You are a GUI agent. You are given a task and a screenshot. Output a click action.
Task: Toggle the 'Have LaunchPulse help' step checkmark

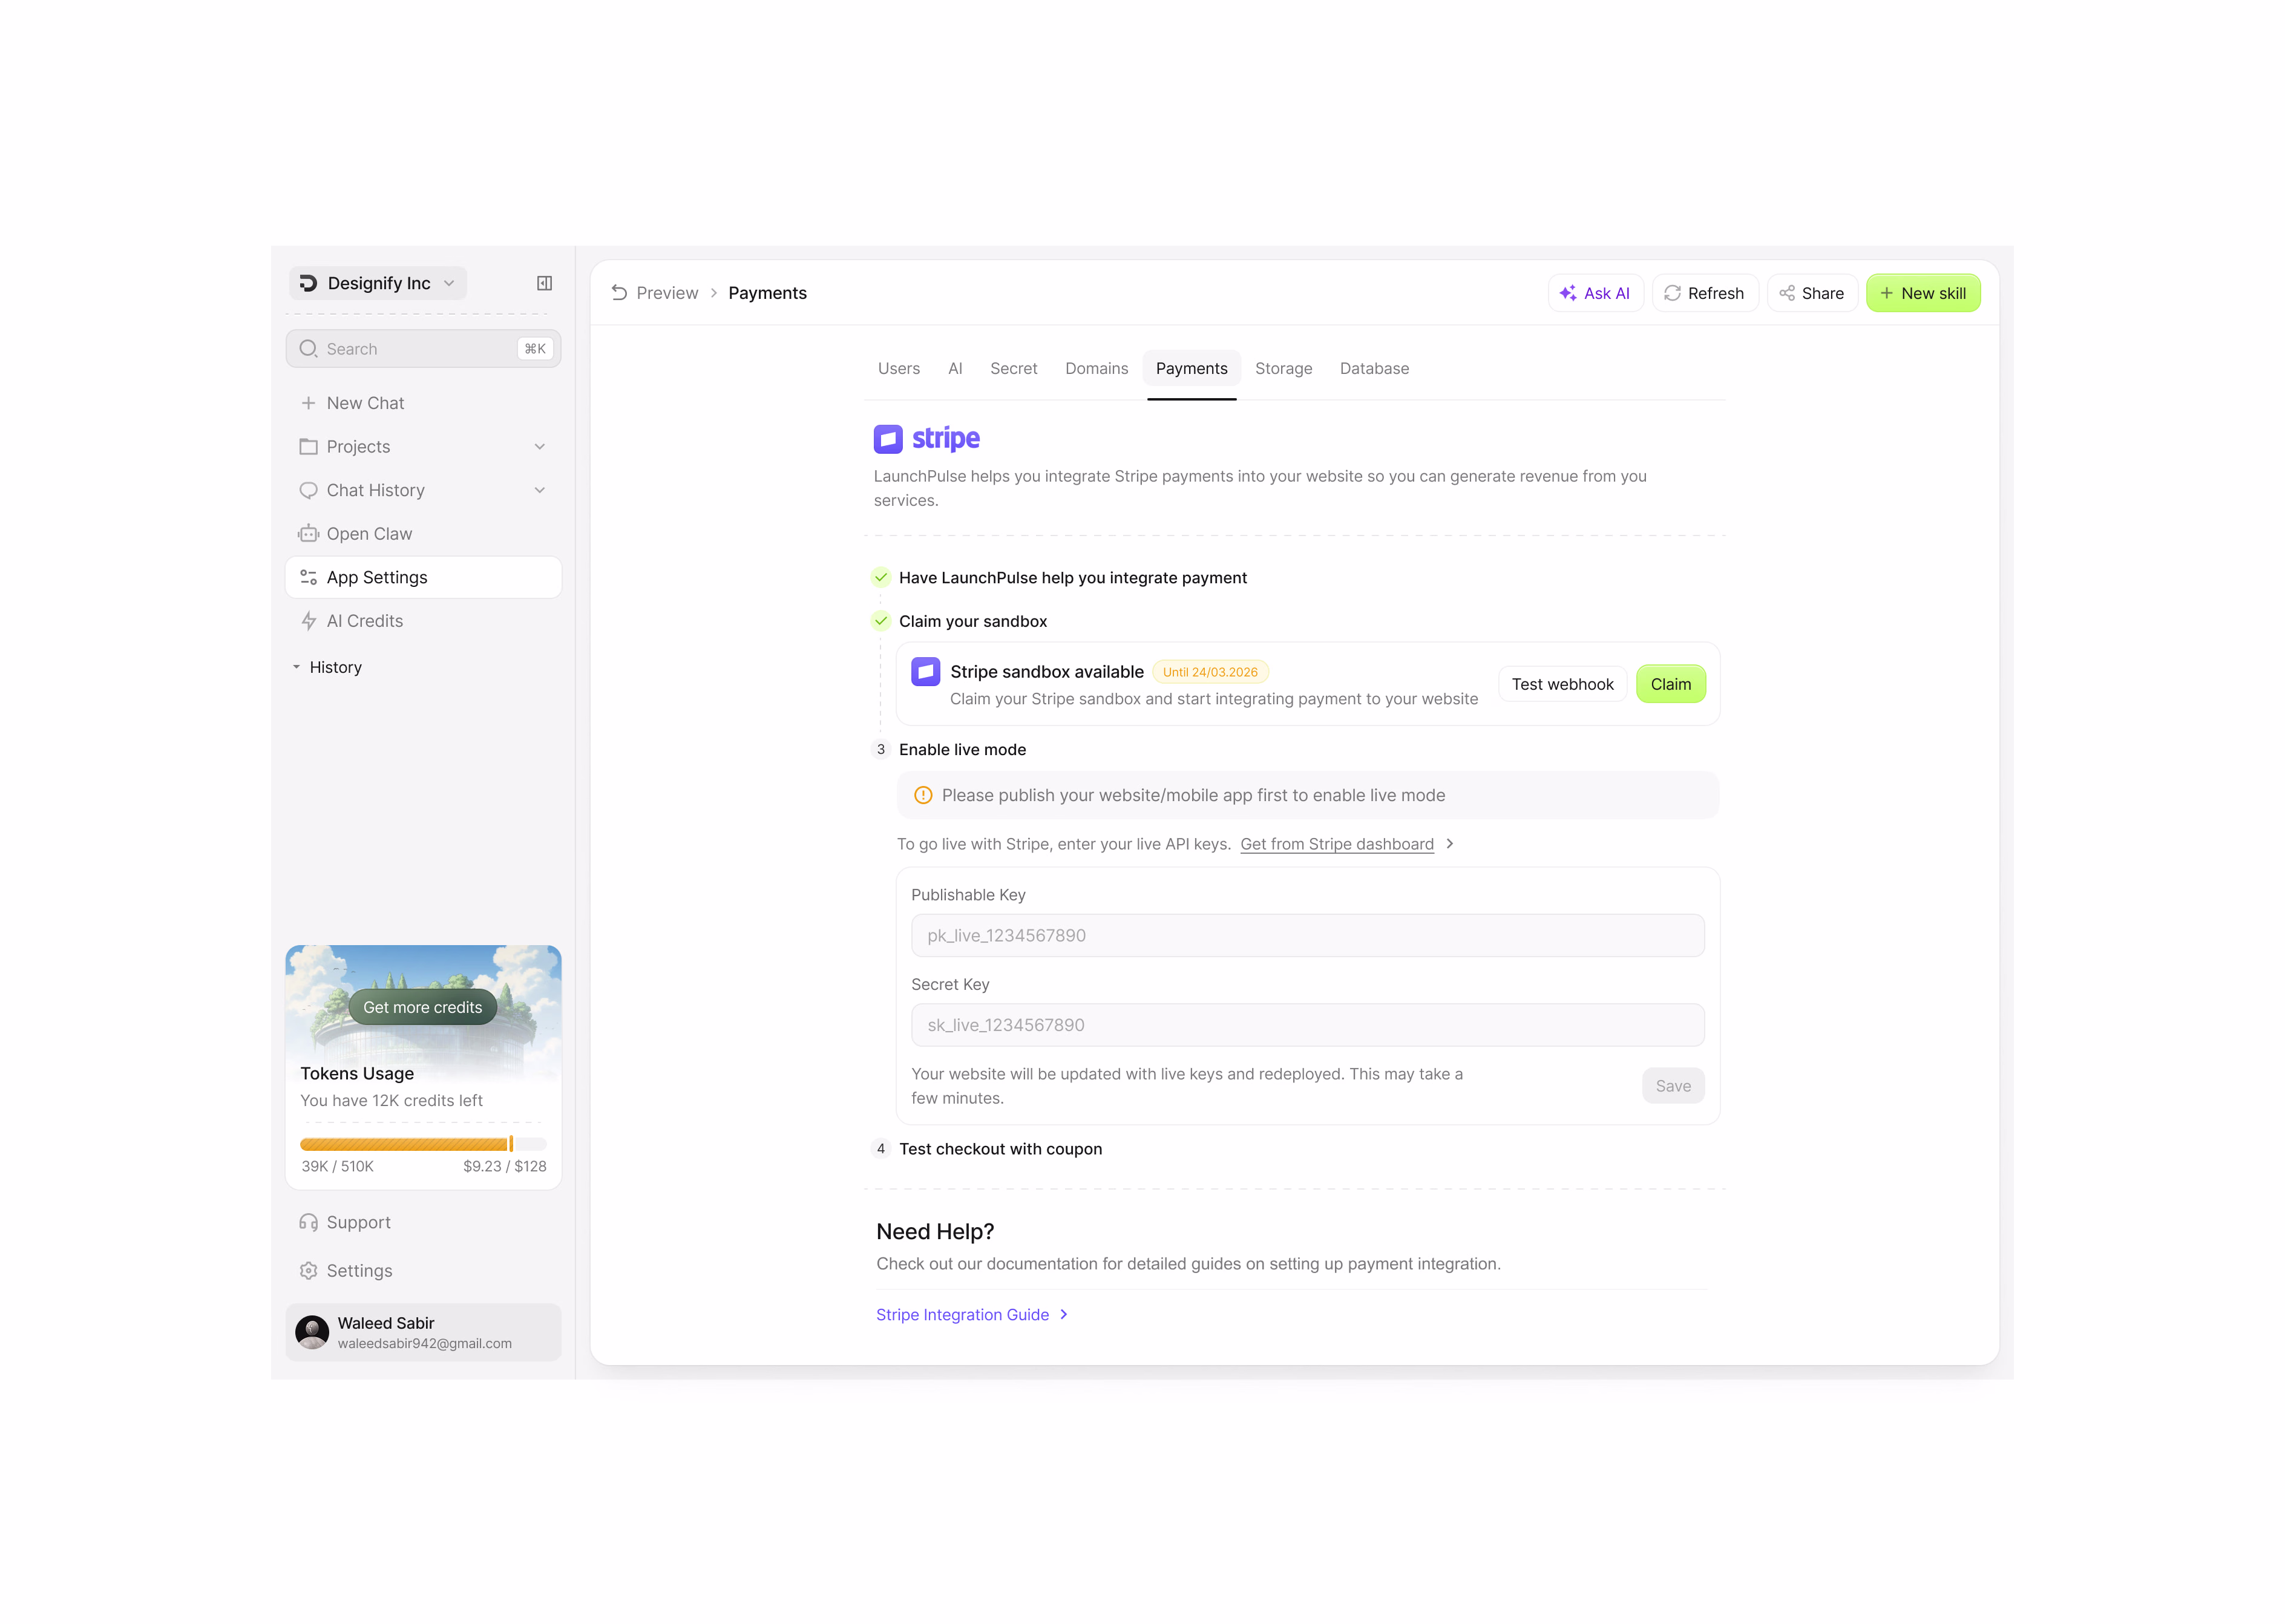tap(880, 577)
